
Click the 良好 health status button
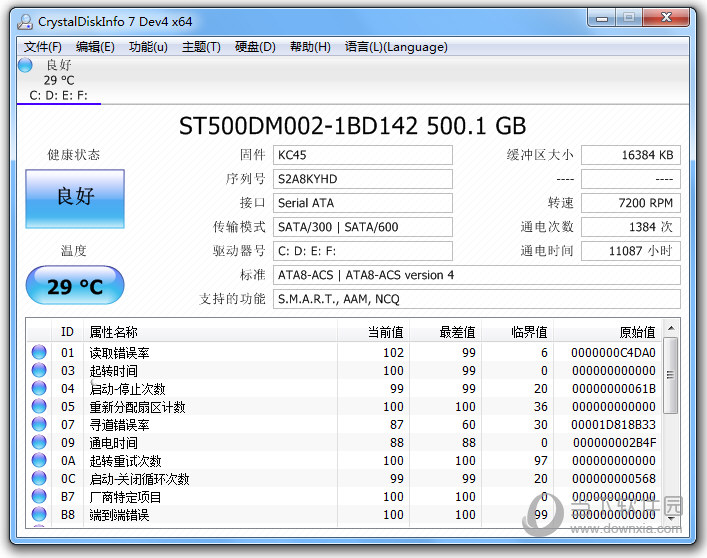[75, 198]
